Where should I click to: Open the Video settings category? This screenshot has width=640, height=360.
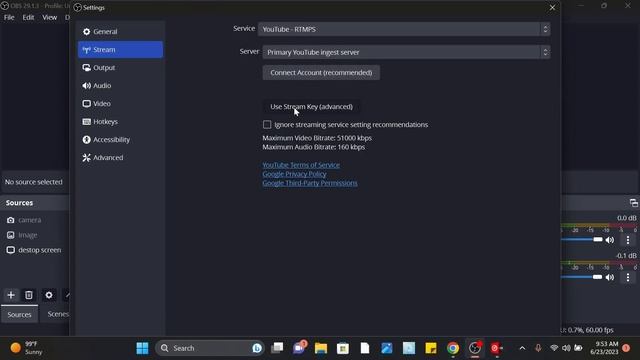[x=120, y=104]
